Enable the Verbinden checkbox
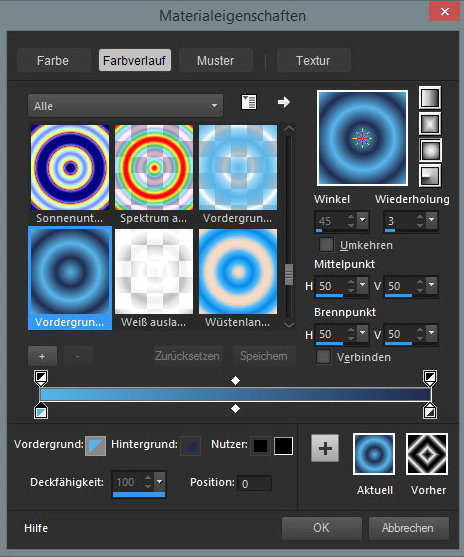The width and height of the screenshot is (464, 557). click(x=323, y=357)
